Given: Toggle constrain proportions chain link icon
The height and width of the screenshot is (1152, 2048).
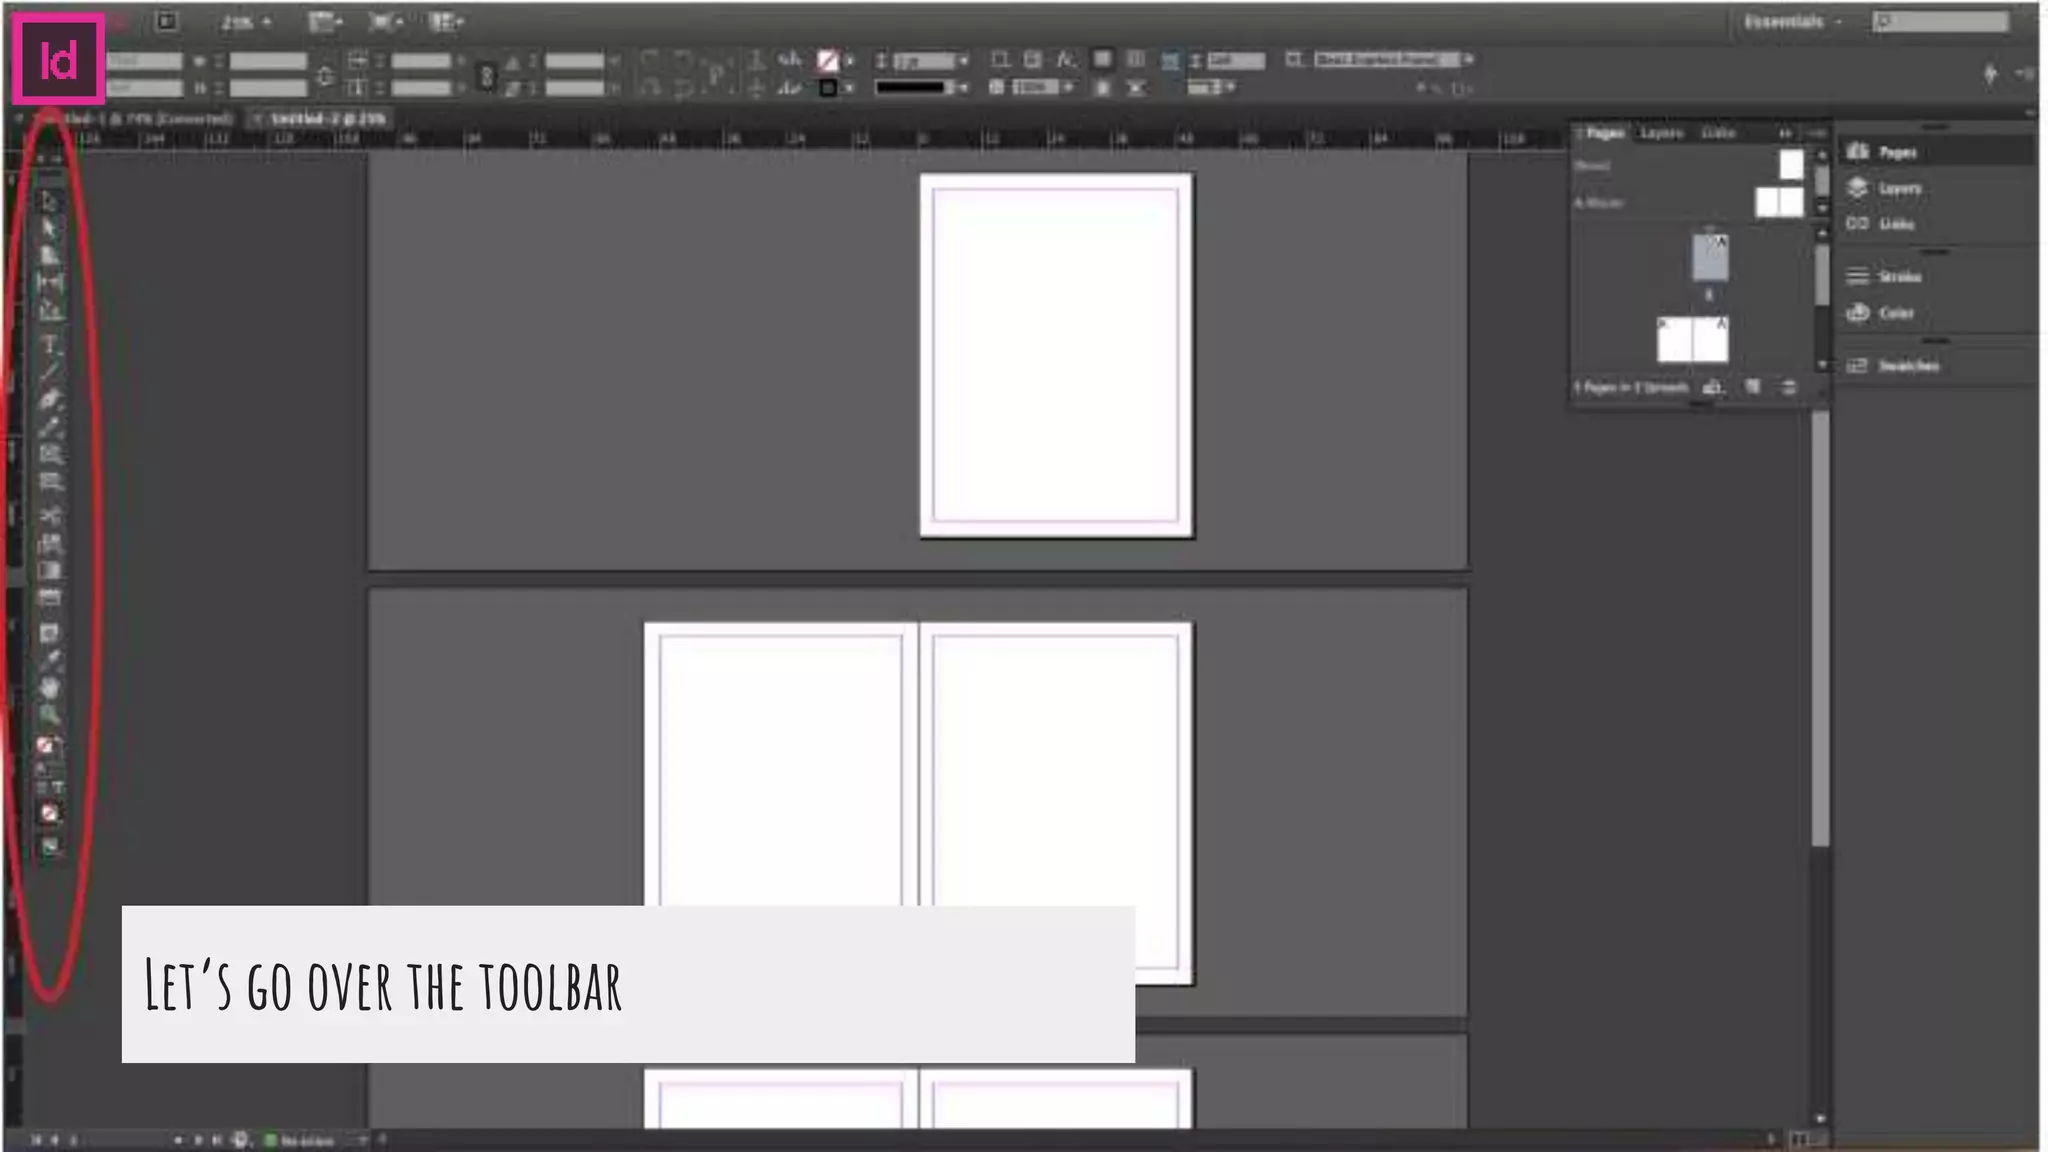Looking at the screenshot, I should [486, 76].
